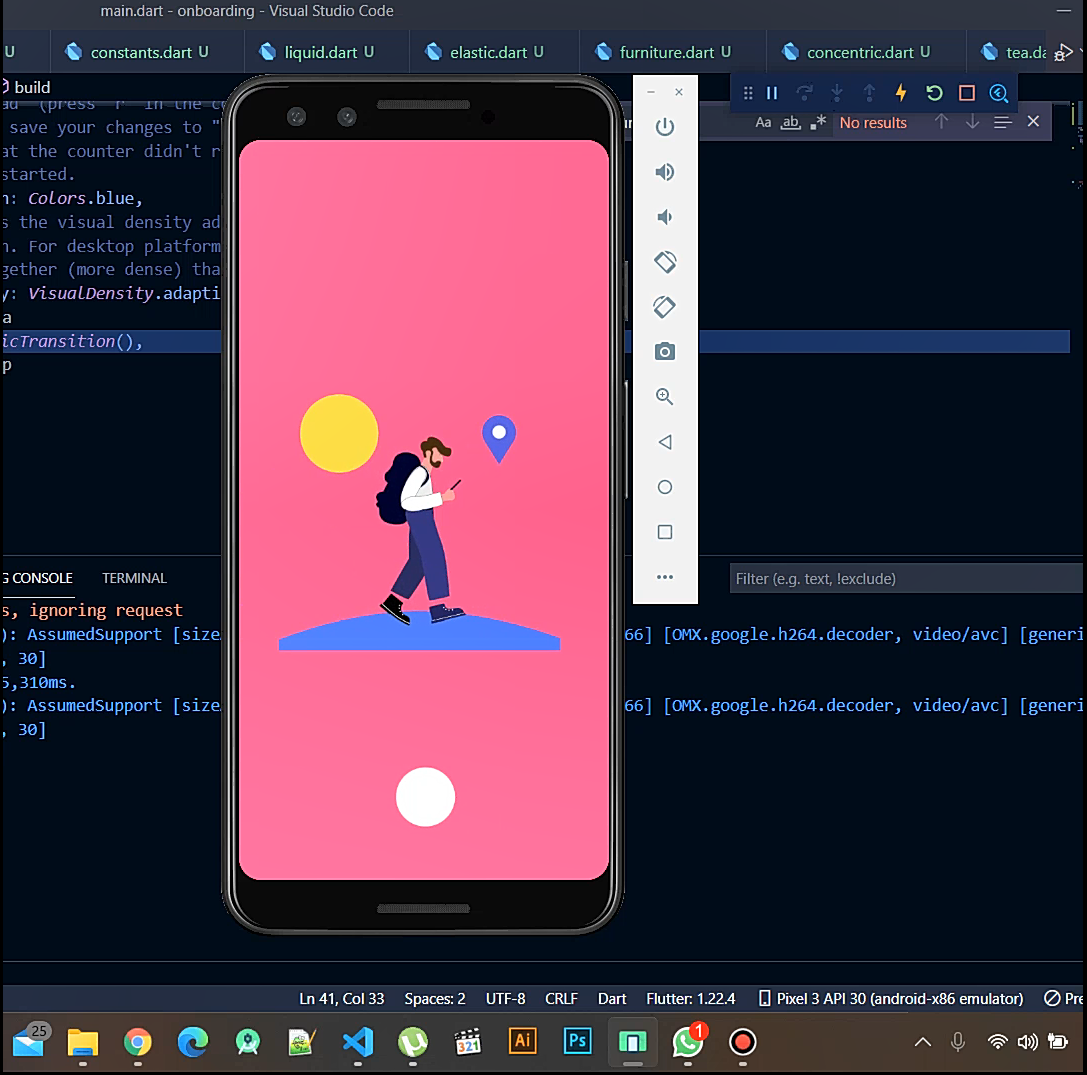1087x1075 pixels.
Task: Rotate the emulator counterclockwise
Action: coord(665,262)
